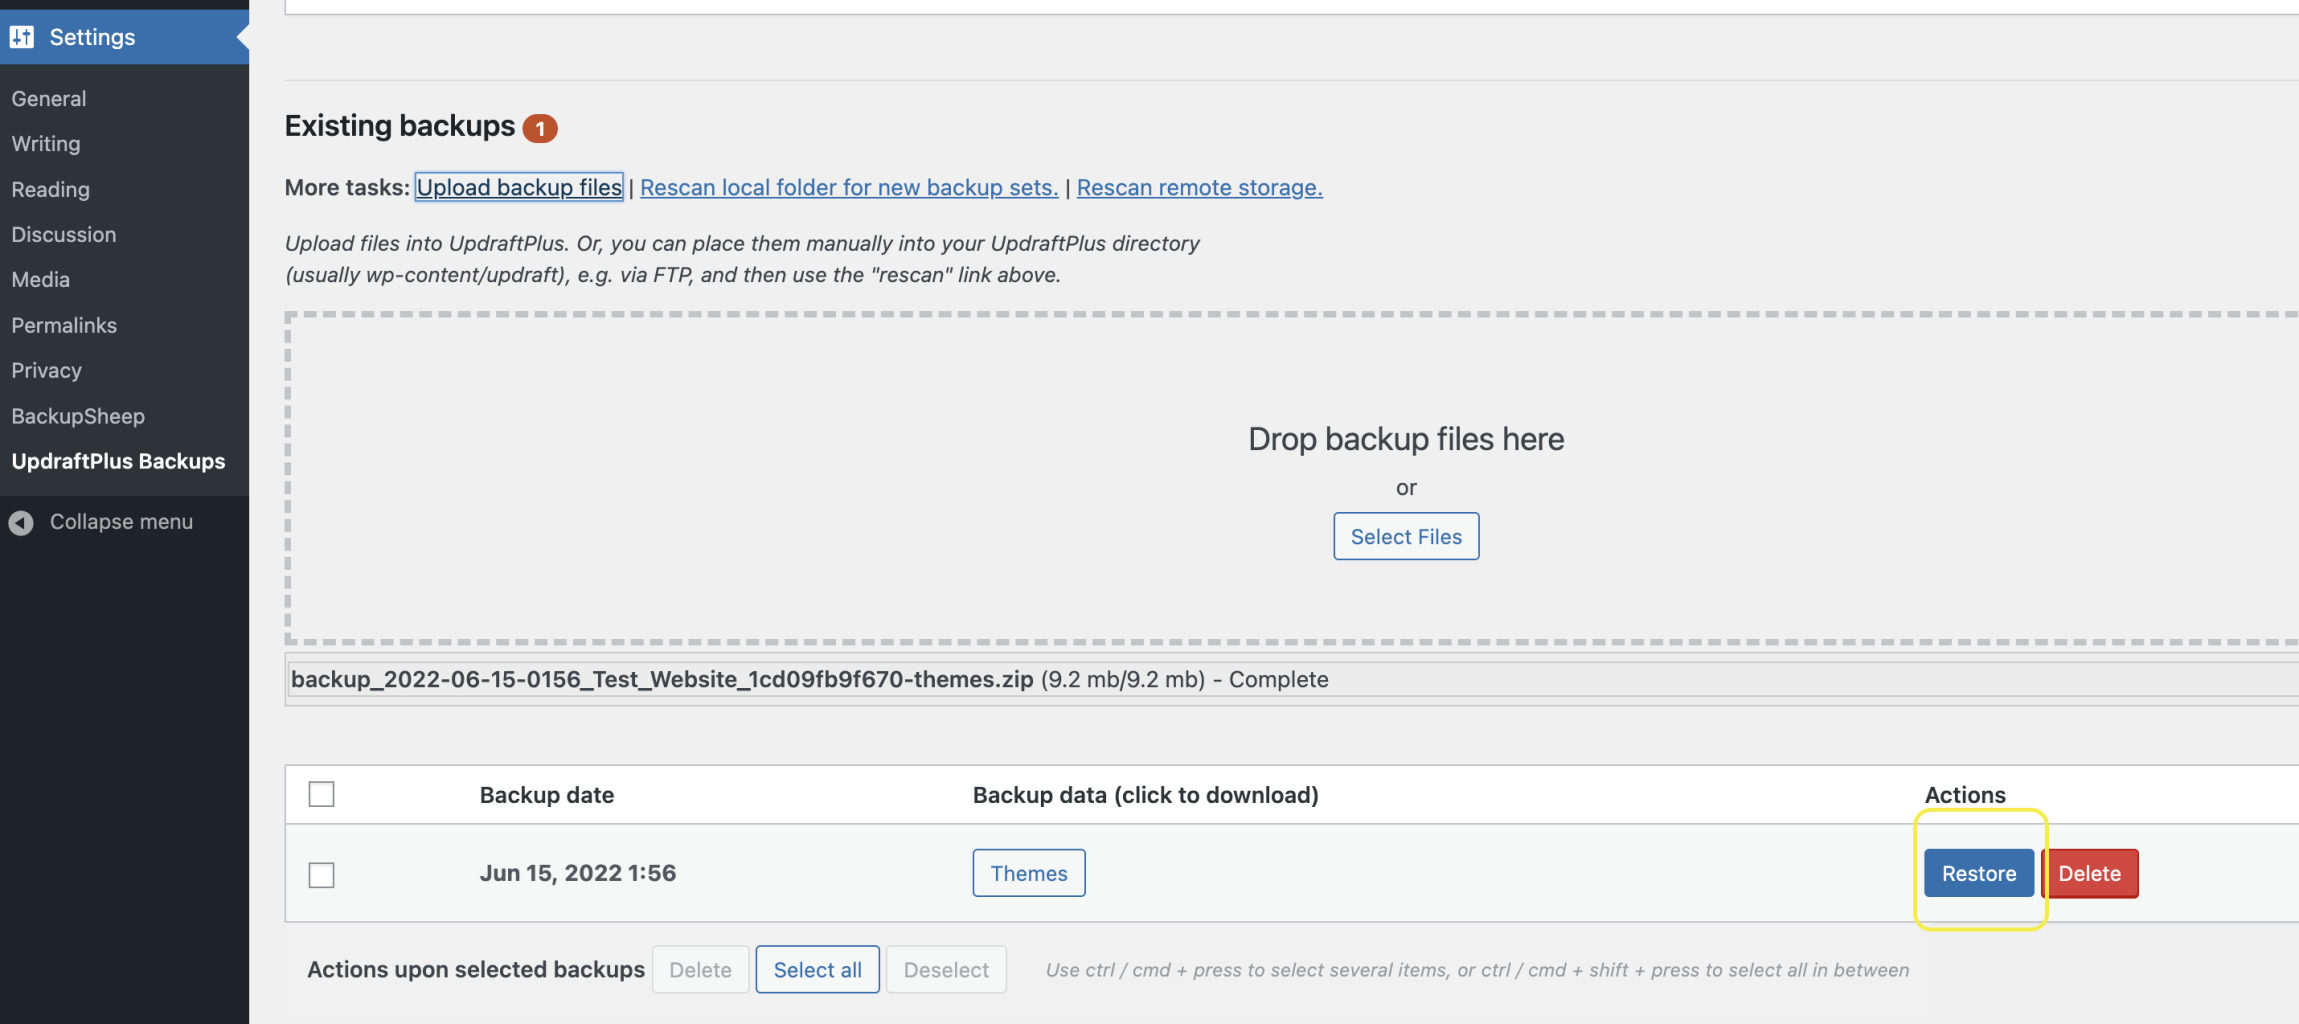Click the Backup data column header
Image resolution: width=2299 pixels, height=1024 pixels.
[x=1146, y=795]
